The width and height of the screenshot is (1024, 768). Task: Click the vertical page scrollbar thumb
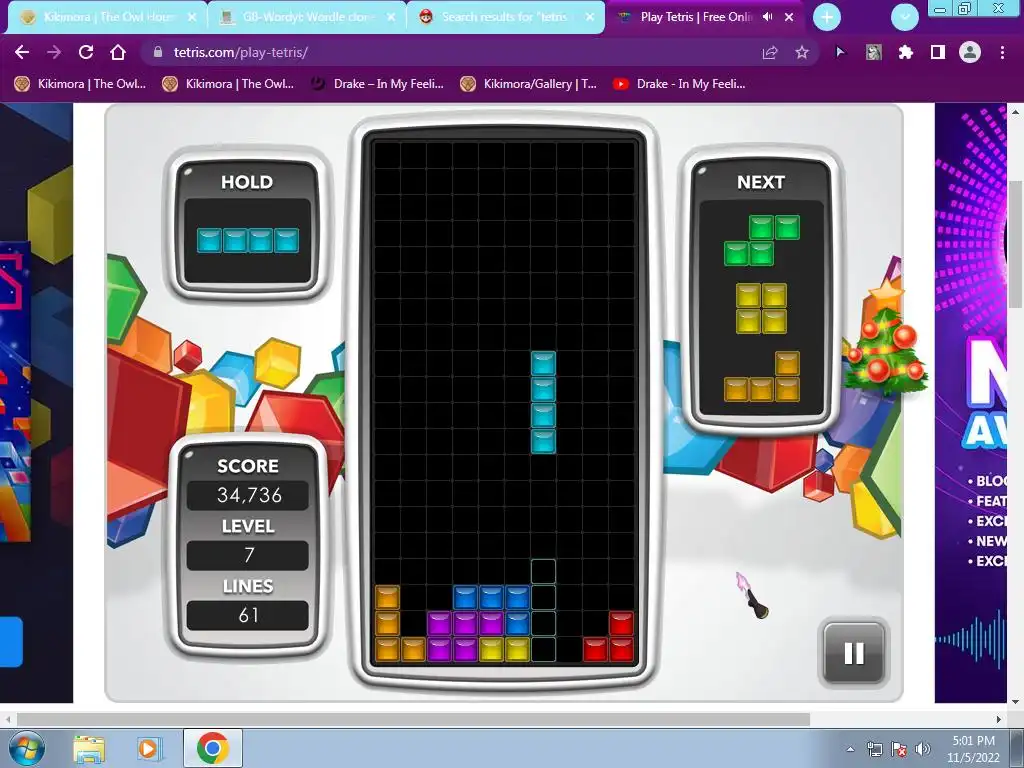coord(1016,242)
